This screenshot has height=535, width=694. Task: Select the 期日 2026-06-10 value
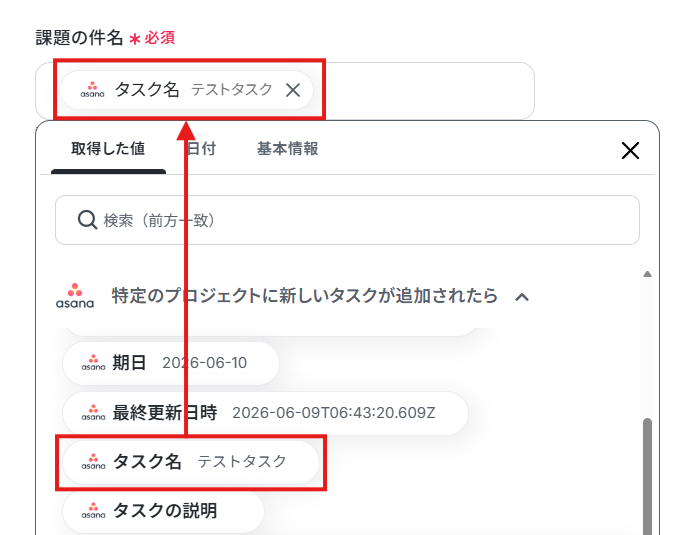click(x=171, y=363)
